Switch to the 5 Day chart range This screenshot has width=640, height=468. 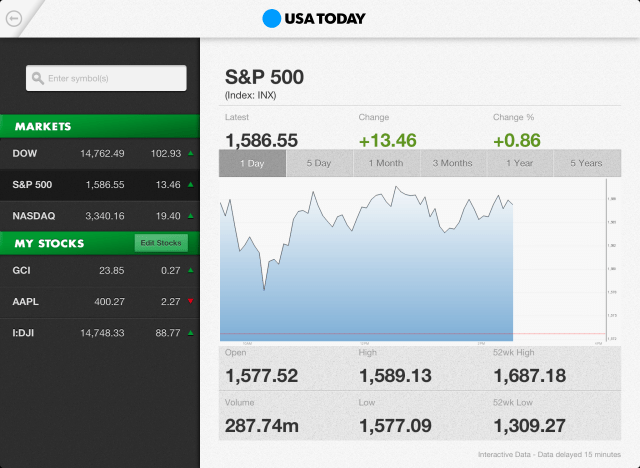pos(319,163)
